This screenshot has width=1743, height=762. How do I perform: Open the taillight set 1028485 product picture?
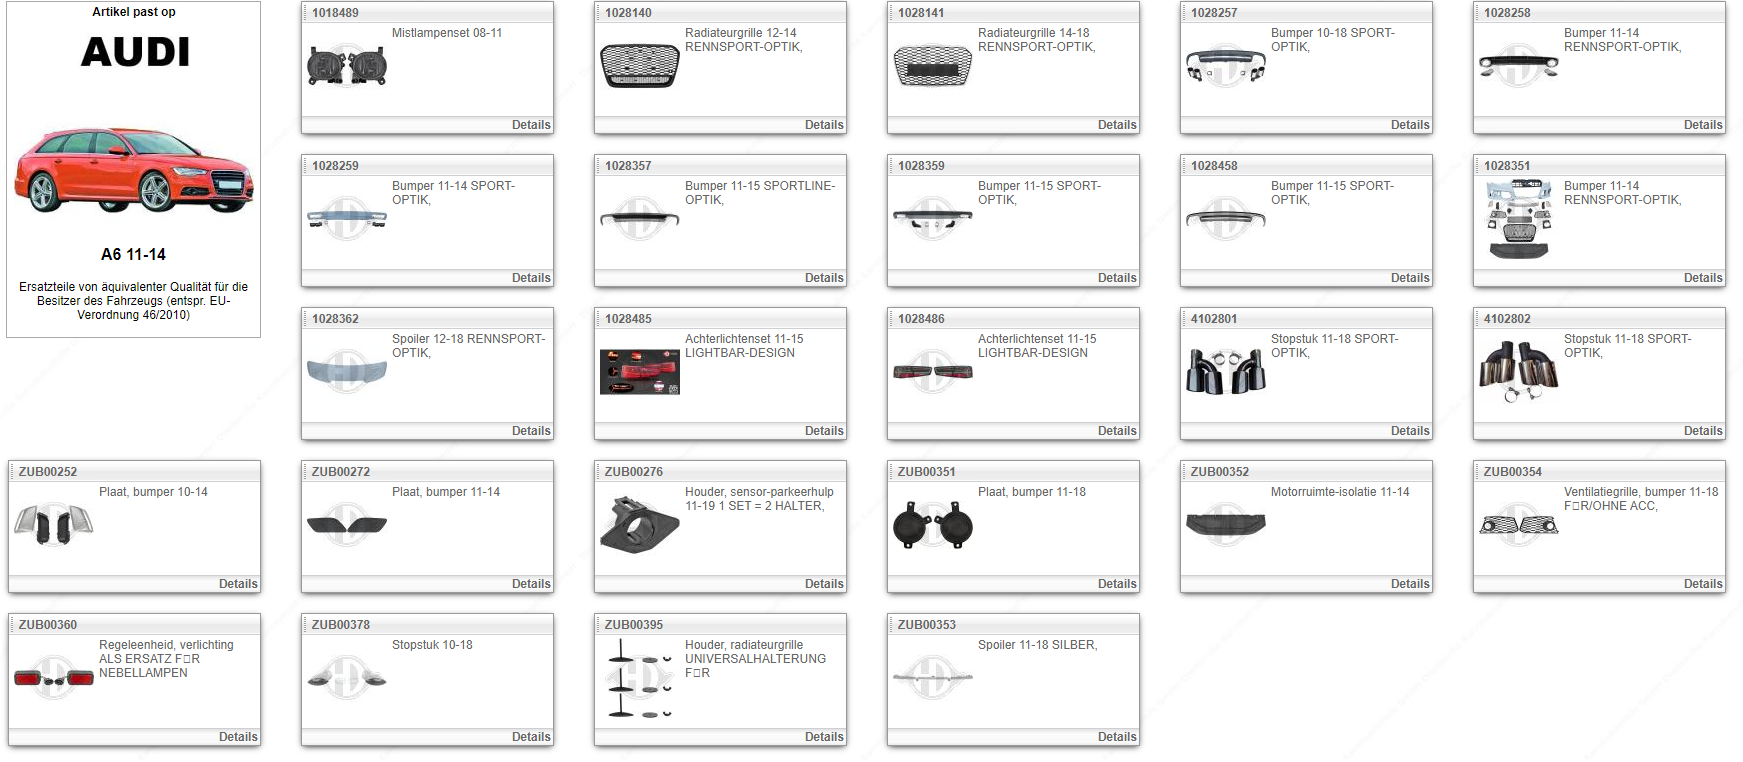[639, 372]
